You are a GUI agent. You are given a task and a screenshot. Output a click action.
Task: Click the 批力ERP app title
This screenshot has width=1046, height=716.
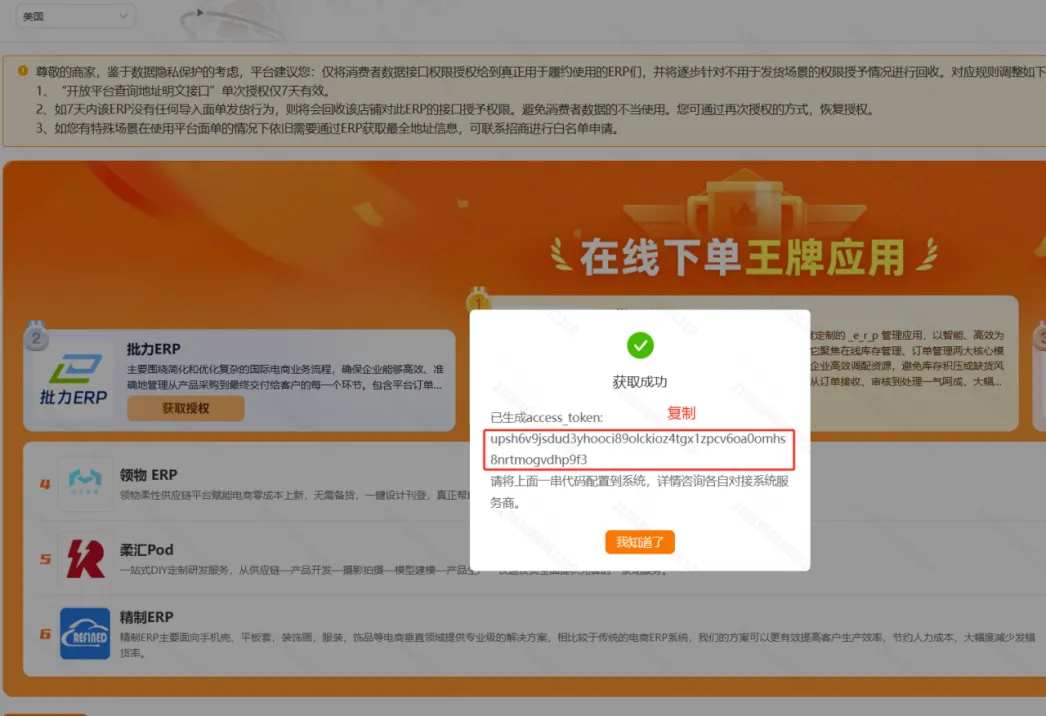[x=153, y=349]
